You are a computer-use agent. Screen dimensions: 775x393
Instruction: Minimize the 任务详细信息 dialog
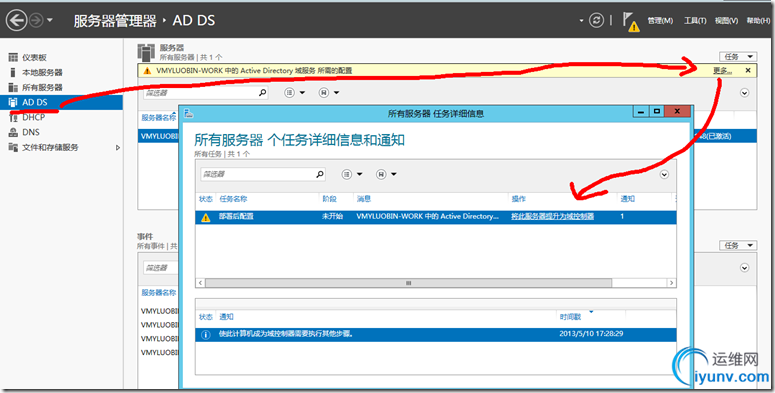tap(641, 112)
